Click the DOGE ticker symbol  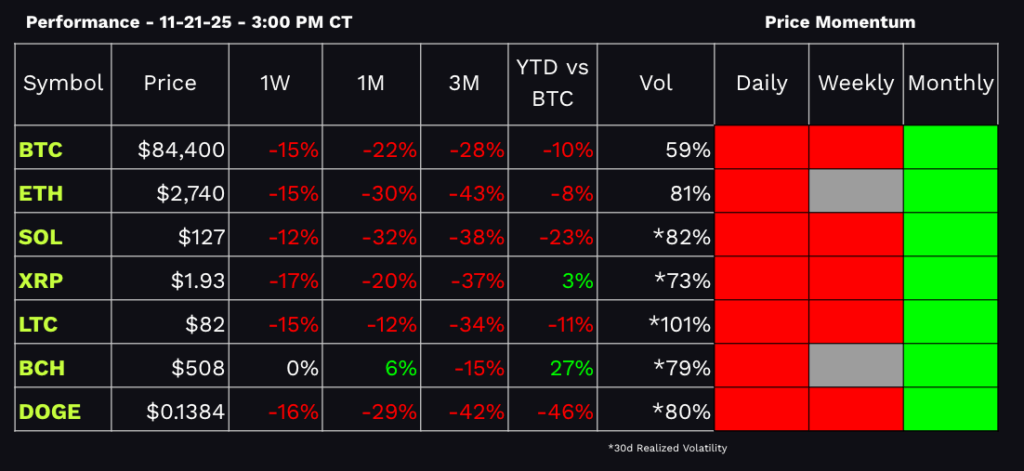49,411
